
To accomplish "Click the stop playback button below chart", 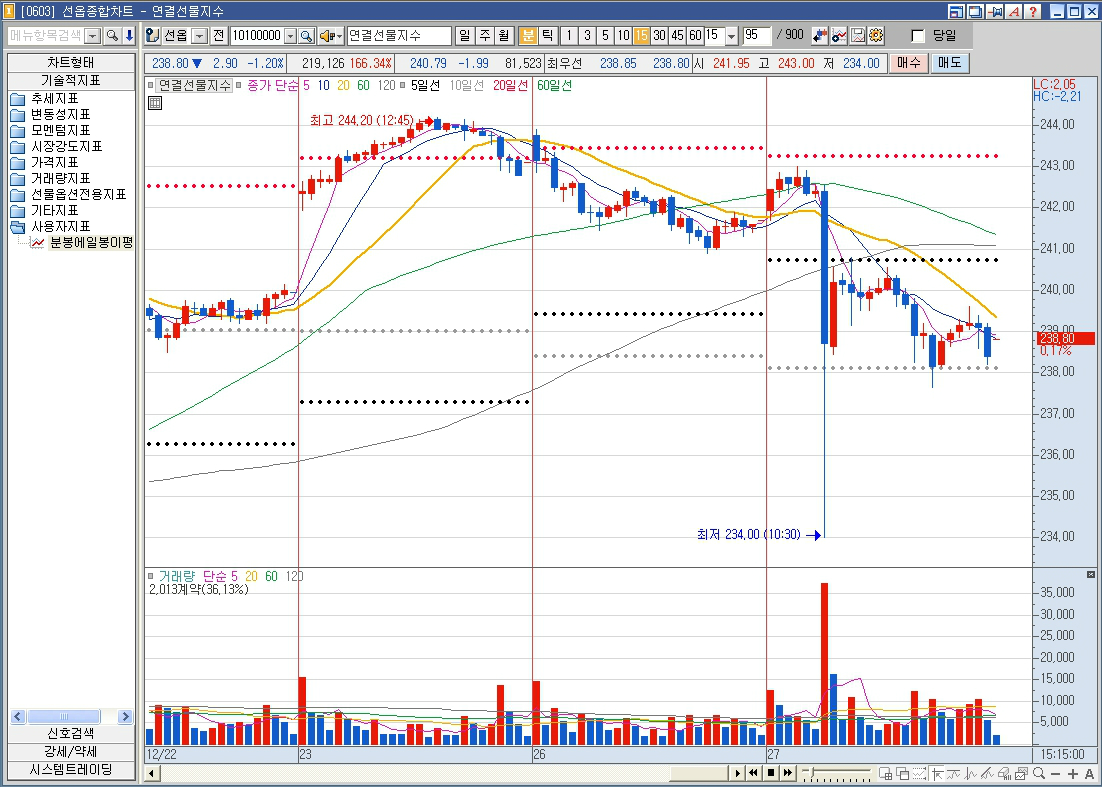I will 771,773.
